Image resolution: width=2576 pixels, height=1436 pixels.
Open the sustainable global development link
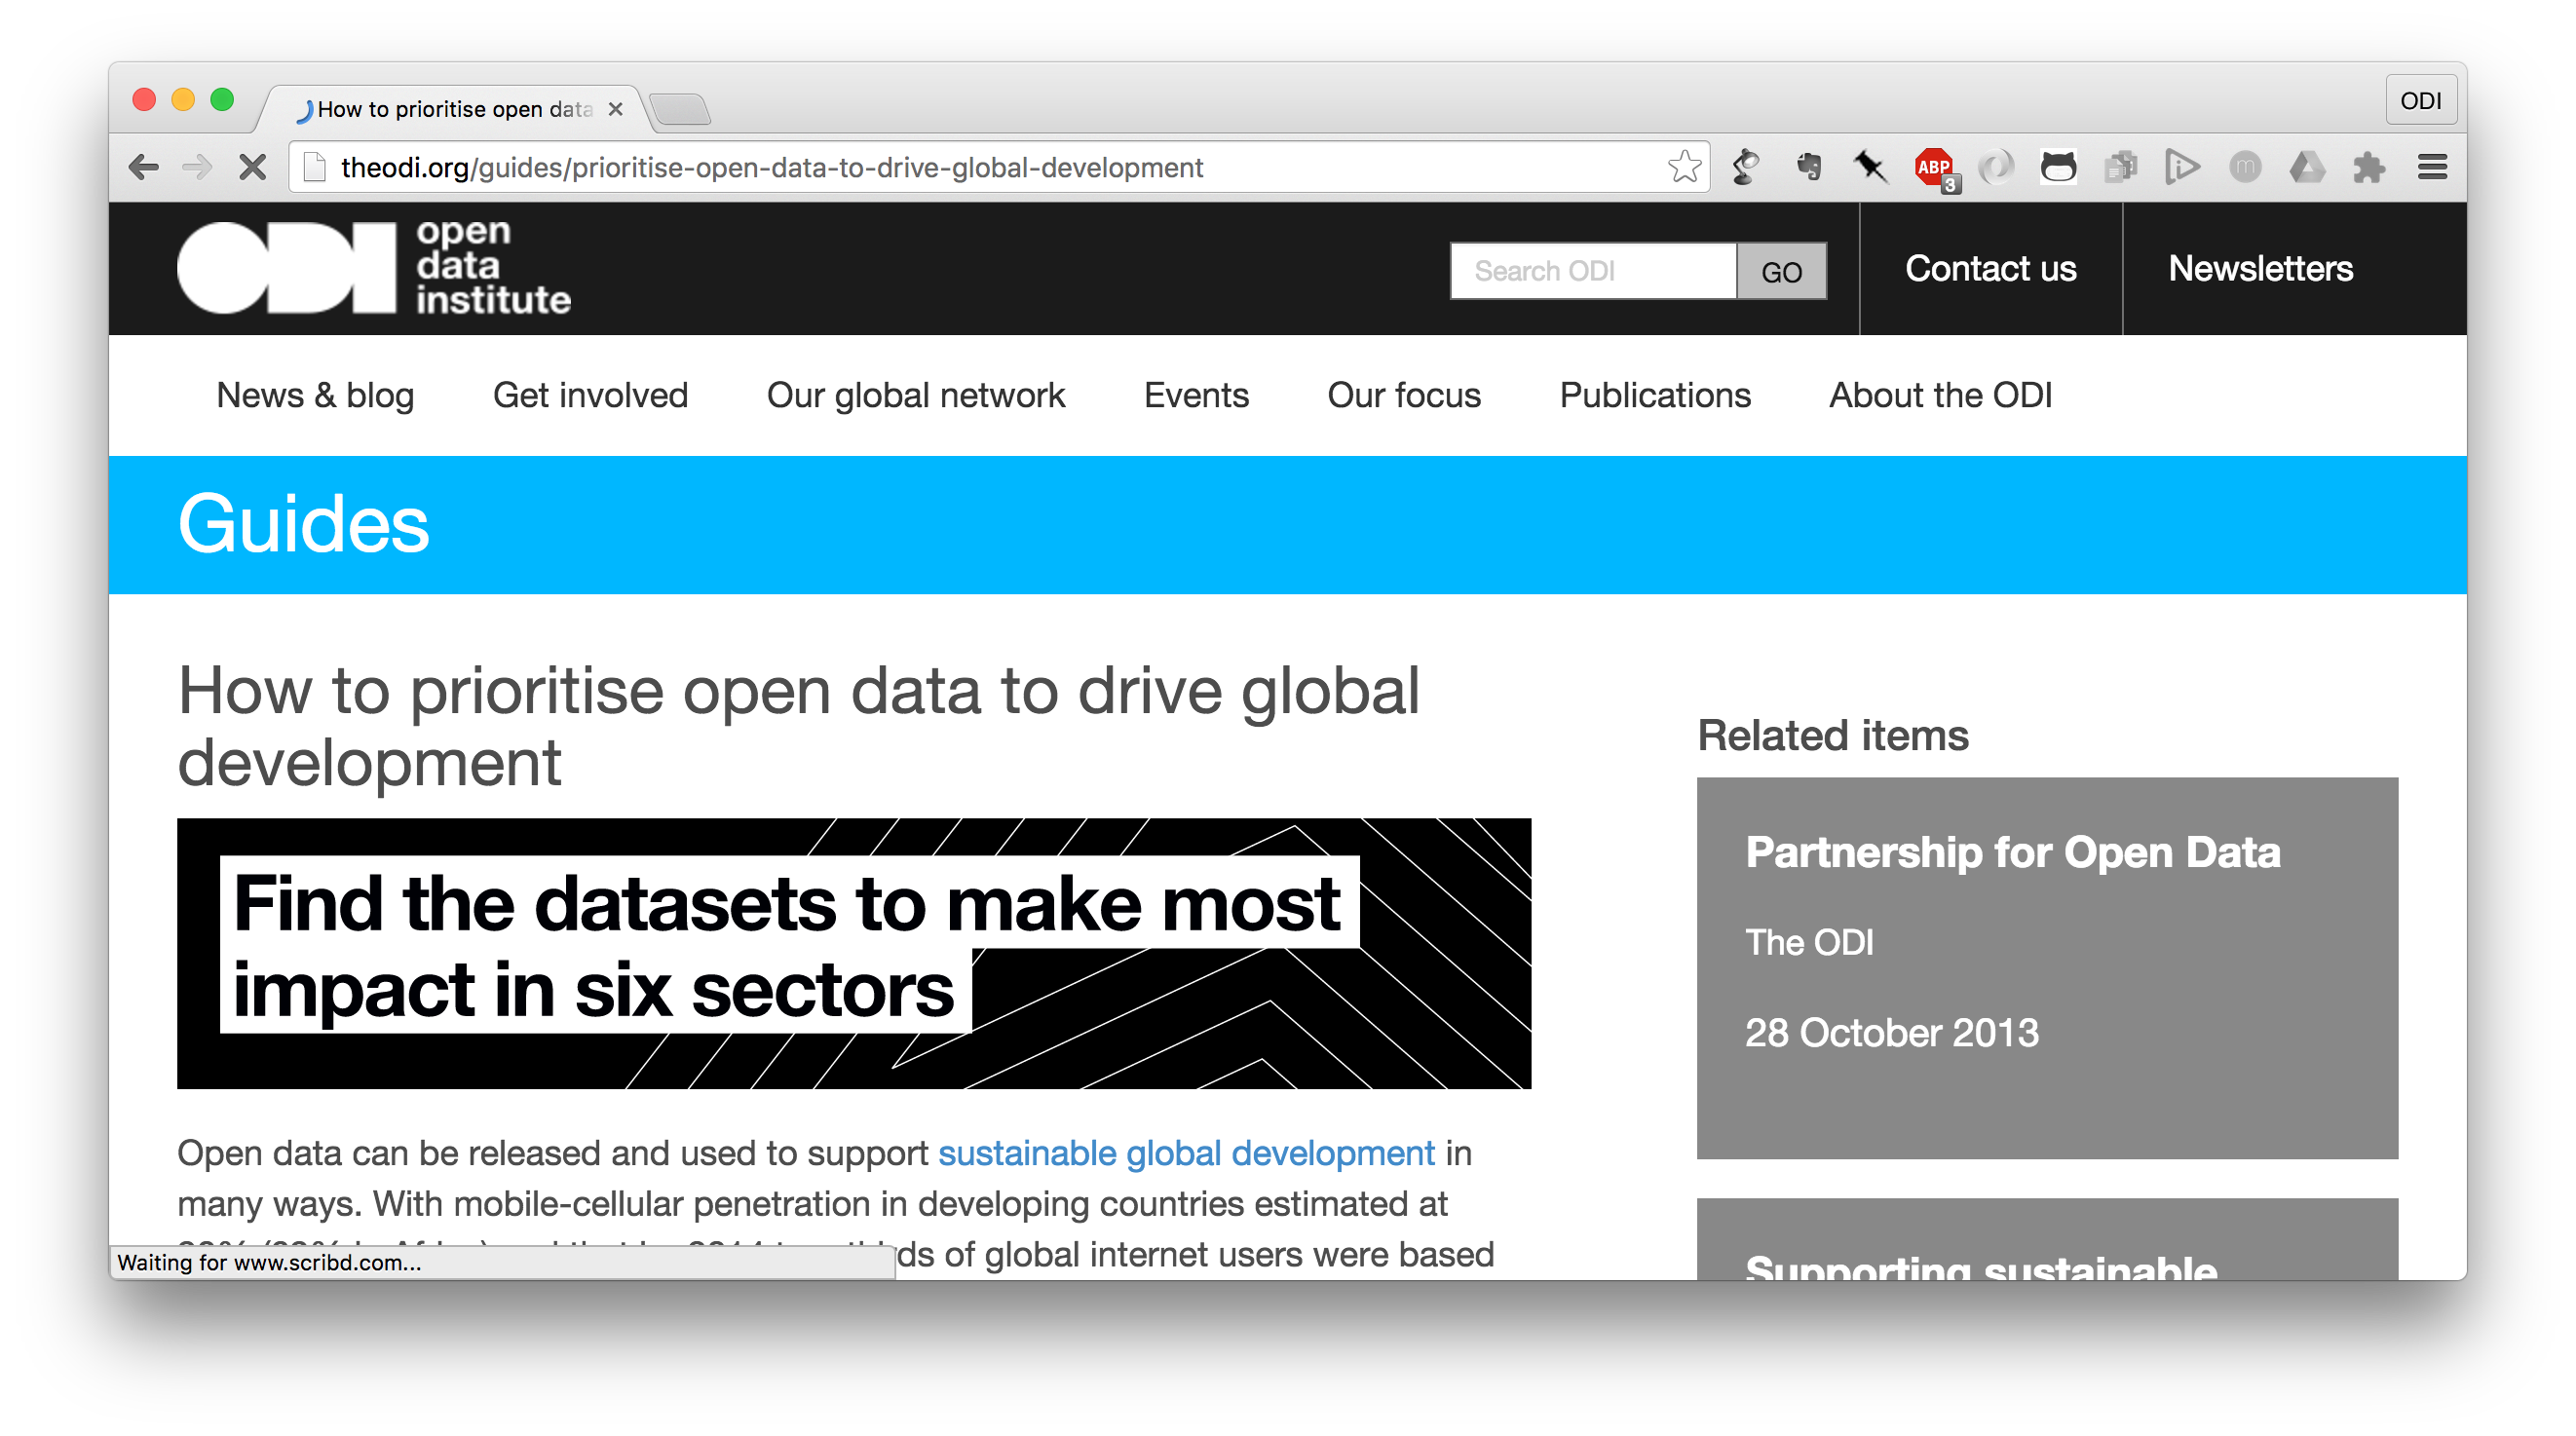click(x=1186, y=1153)
